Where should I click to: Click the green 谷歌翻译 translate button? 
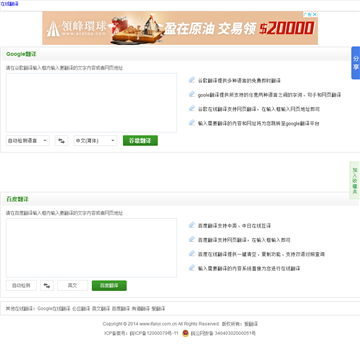pyautogui.click(x=140, y=141)
